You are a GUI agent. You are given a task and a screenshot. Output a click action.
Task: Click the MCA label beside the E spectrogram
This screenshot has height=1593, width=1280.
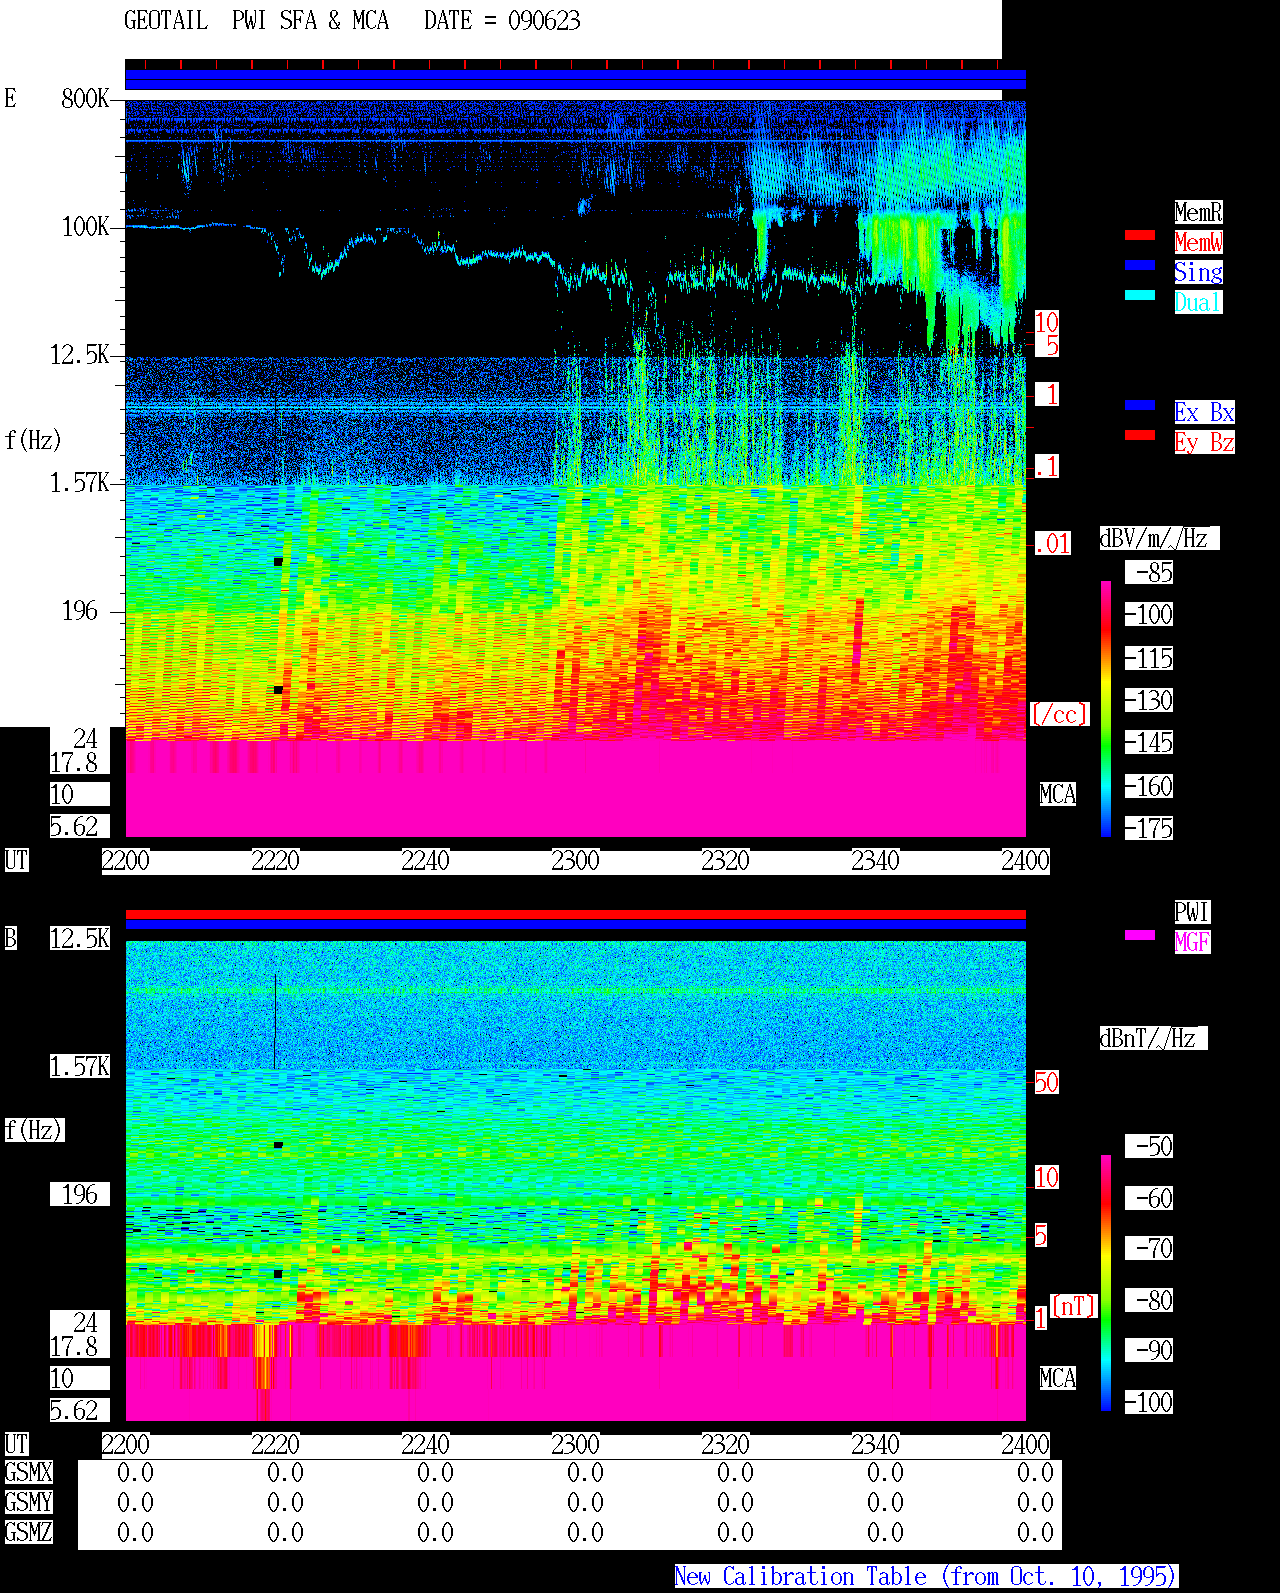click(x=1058, y=794)
